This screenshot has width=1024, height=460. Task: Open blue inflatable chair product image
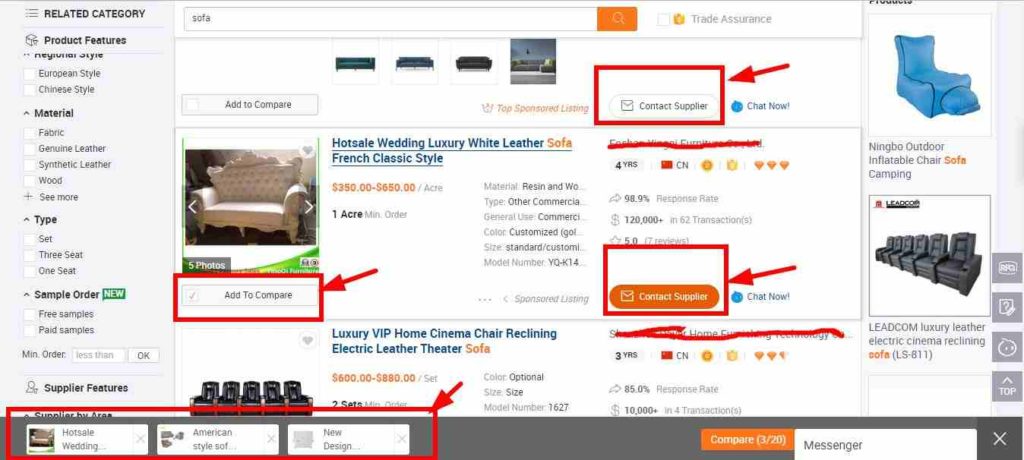(x=929, y=74)
